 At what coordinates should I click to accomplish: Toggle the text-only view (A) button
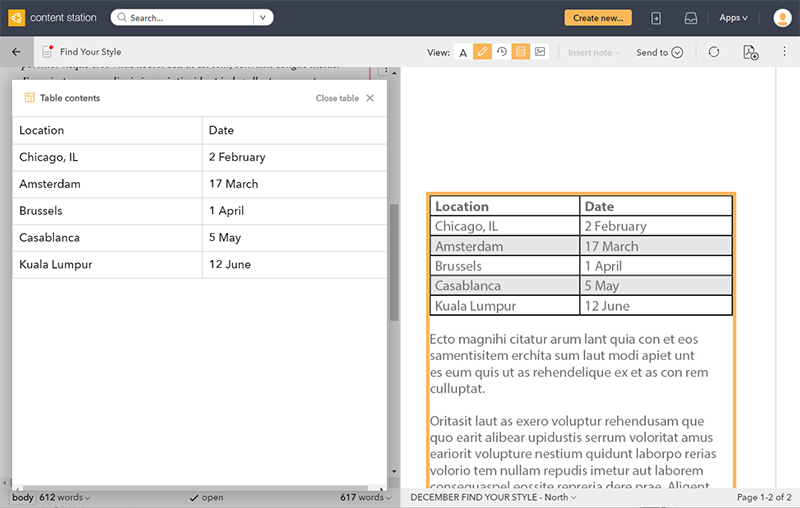click(463, 52)
